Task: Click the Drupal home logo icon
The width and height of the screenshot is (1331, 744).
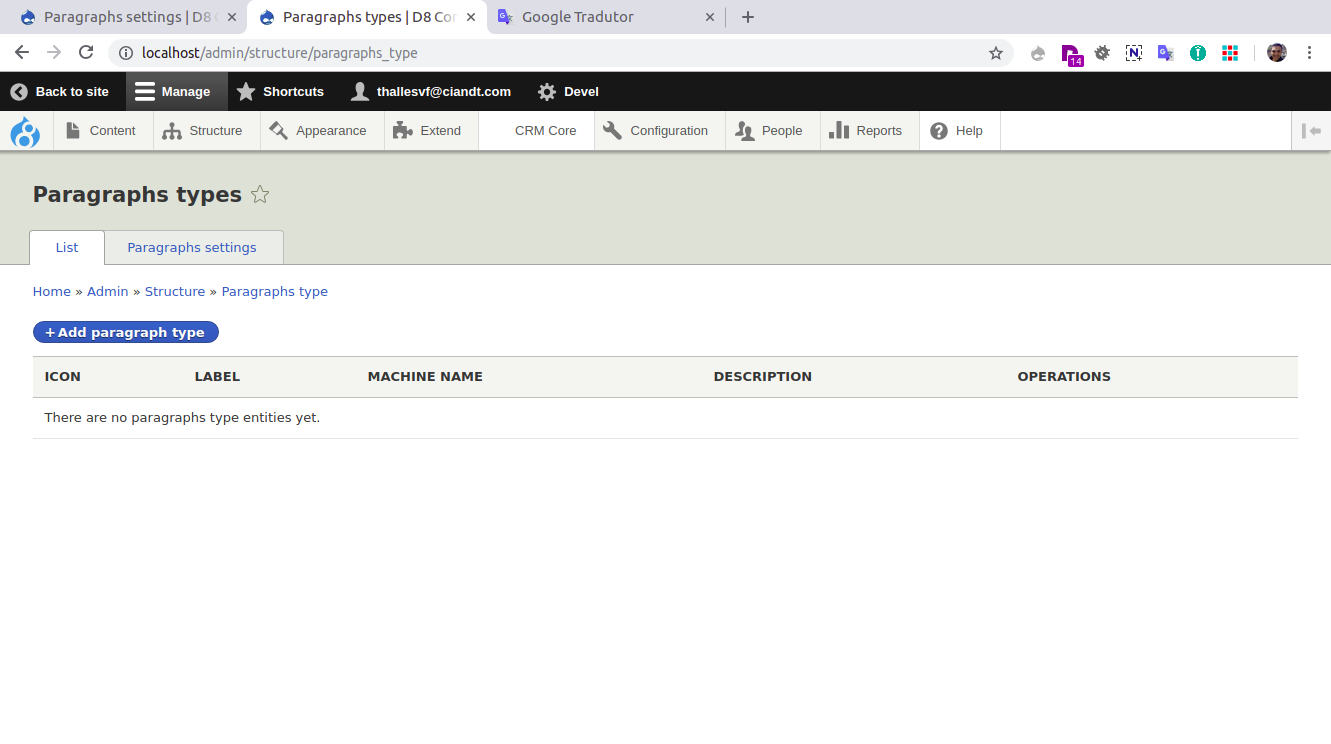Action: (x=25, y=131)
